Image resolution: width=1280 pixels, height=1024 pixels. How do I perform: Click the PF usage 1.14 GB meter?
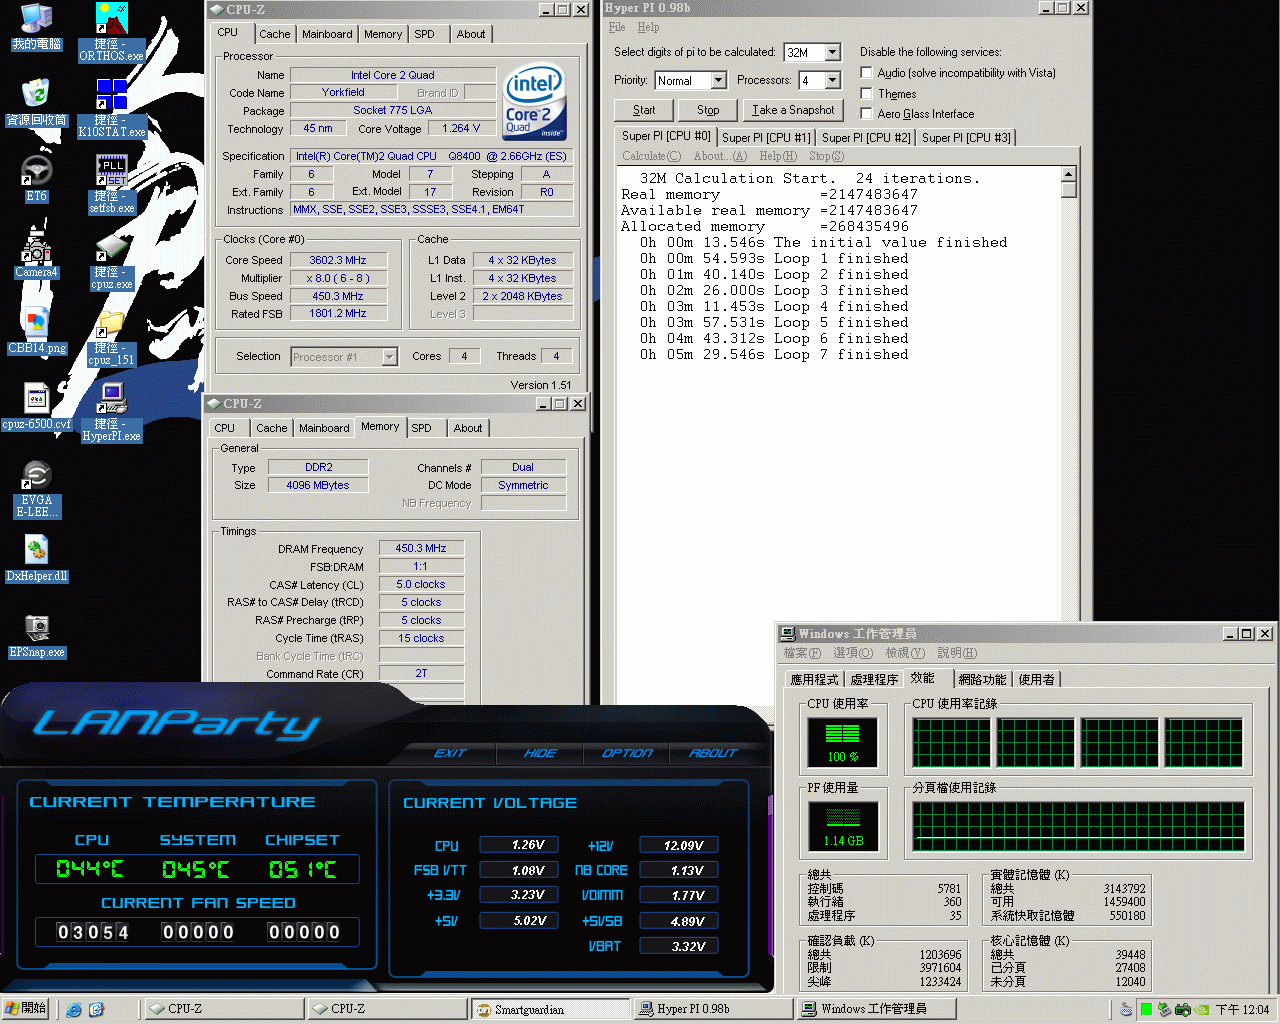pyautogui.click(x=842, y=827)
